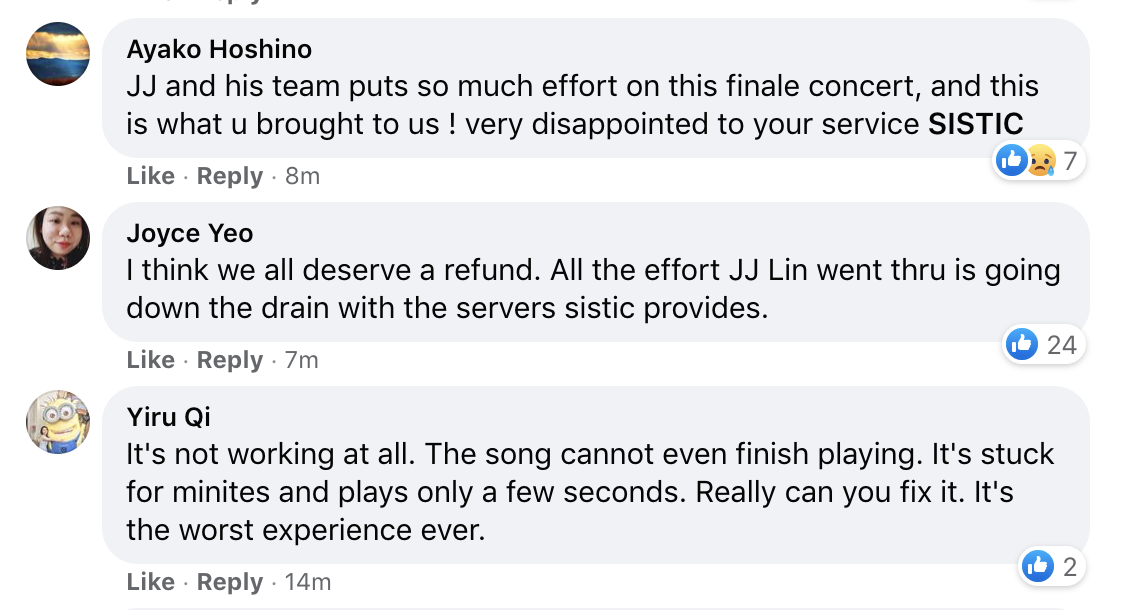The image size is (1124, 610).
Task: Click the thumbs-up reaction icon on Ayako Hoshino's comment
Action: tap(1011, 160)
